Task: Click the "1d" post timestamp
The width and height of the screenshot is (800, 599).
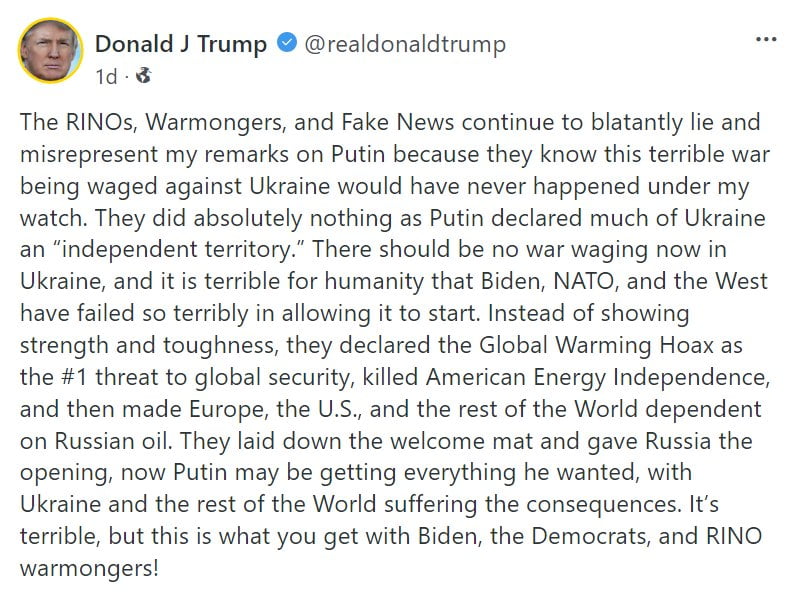Action: tap(106, 75)
